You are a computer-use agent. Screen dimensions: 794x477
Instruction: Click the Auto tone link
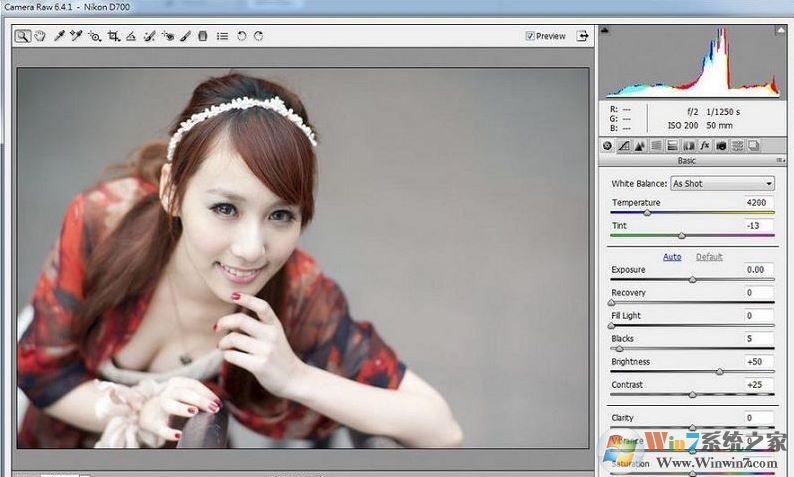point(672,257)
